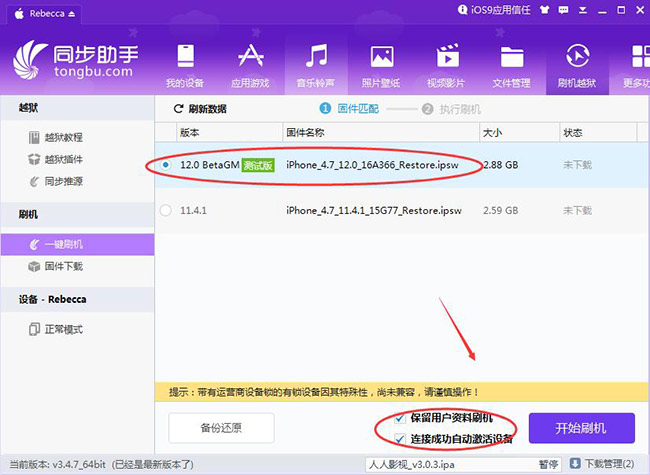Open 越狱插件 jailbreak plugins
This screenshot has height=475, width=650.
(56, 159)
